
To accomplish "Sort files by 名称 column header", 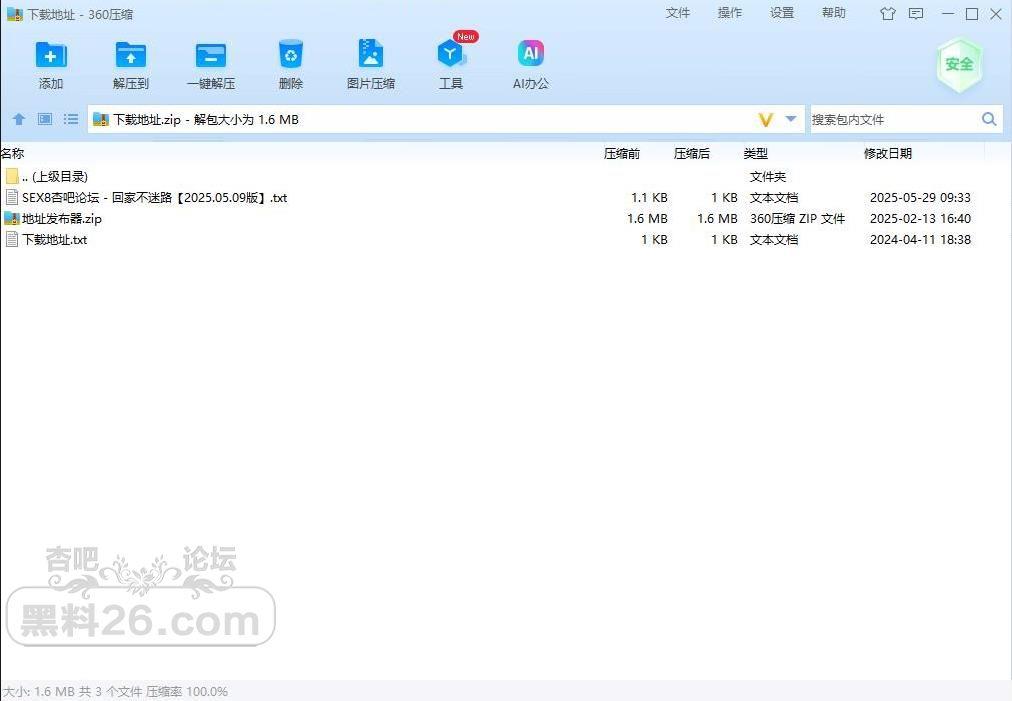I will point(13,154).
